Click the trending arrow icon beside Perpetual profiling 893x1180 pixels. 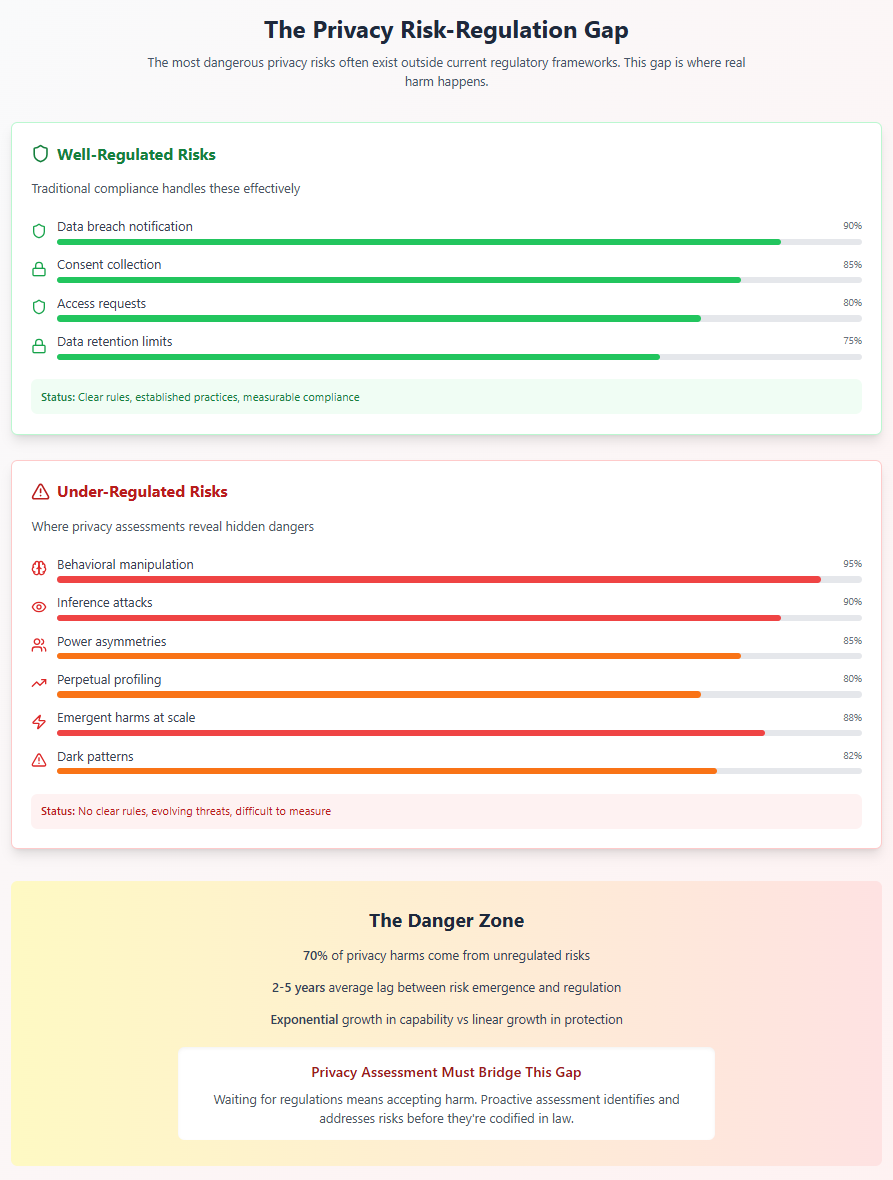pos(39,683)
